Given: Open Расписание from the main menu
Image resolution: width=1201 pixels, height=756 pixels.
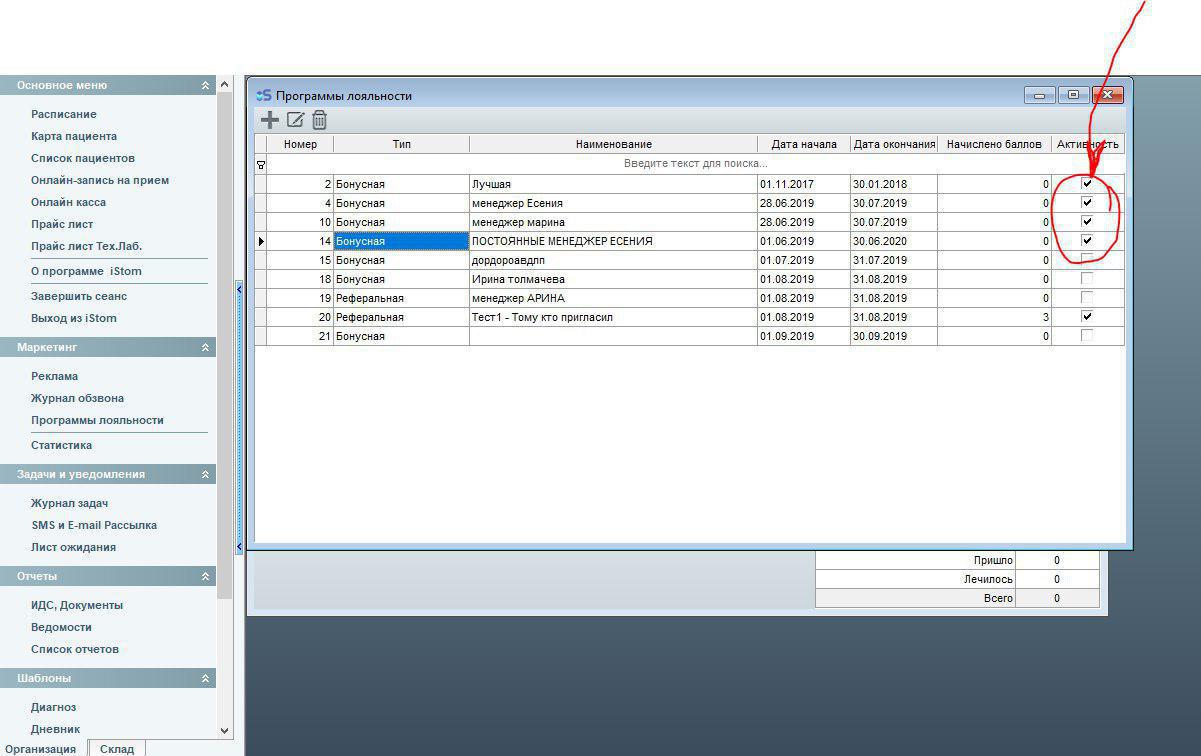Looking at the screenshot, I should tap(64, 114).
